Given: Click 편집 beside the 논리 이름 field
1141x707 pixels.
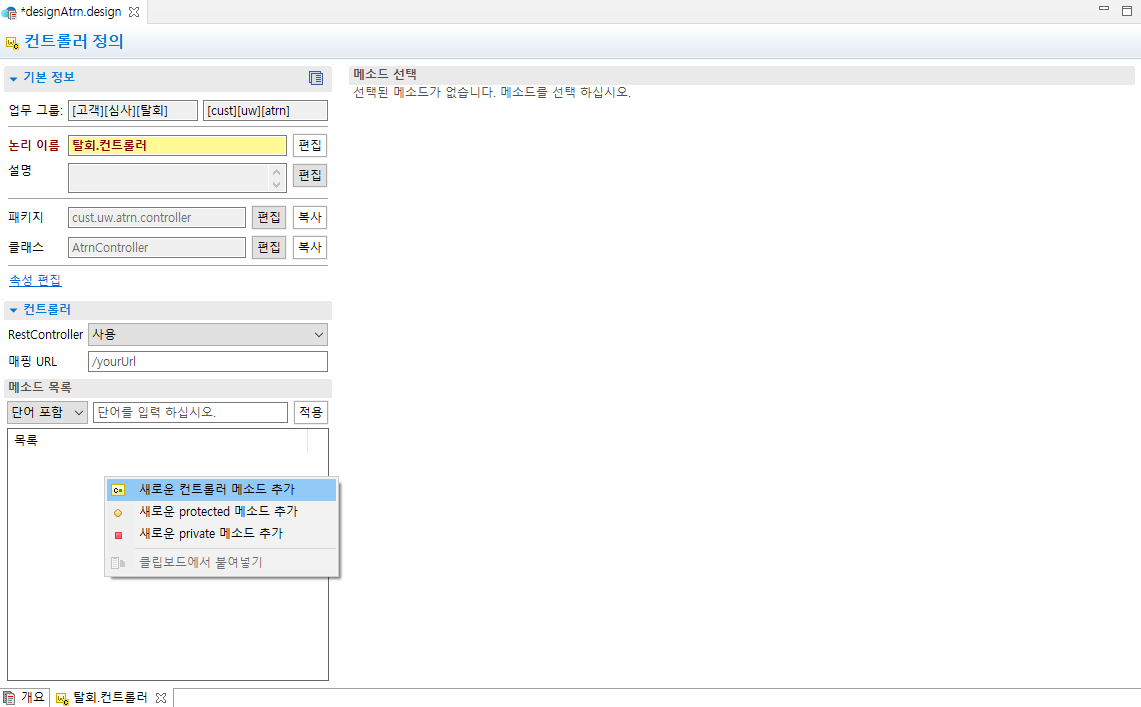Looking at the screenshot, I should 310,145.
